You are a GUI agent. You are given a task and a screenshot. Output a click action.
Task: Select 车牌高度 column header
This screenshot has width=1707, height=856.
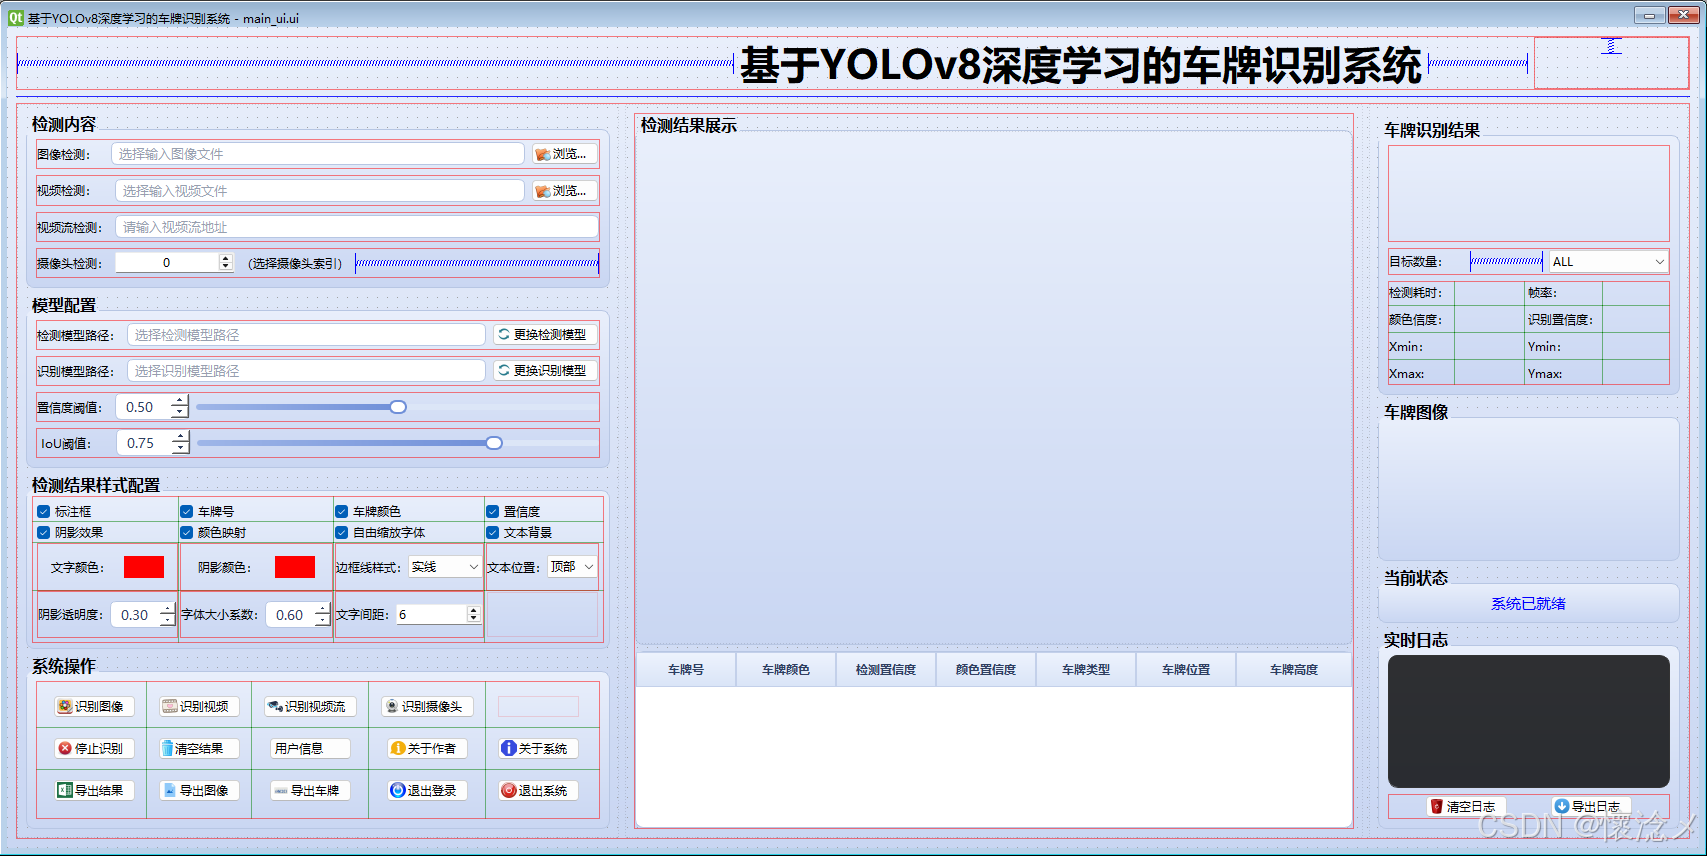click(x=1294, y=669)
